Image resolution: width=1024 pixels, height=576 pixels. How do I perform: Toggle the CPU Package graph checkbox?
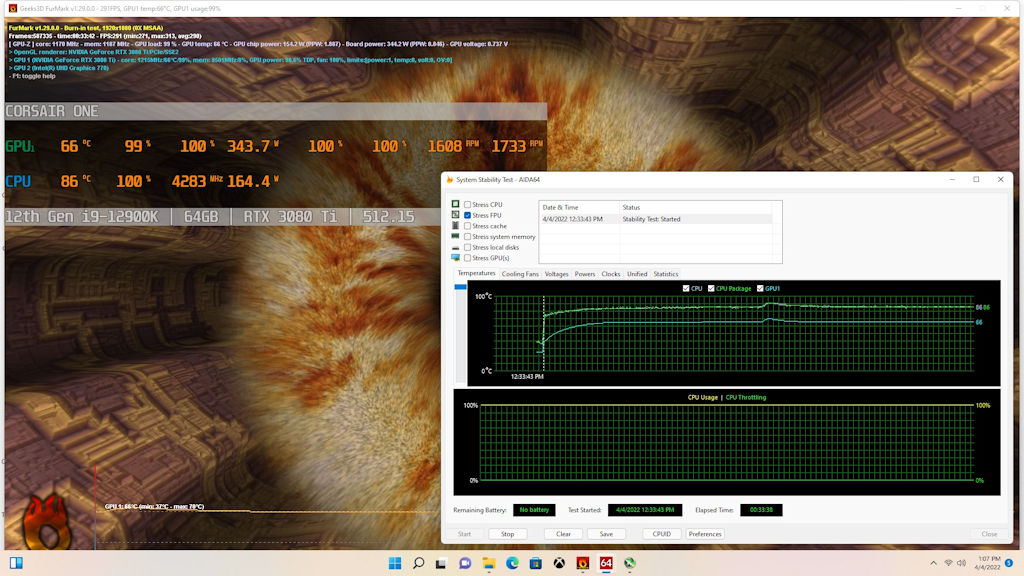coord(711,288)
